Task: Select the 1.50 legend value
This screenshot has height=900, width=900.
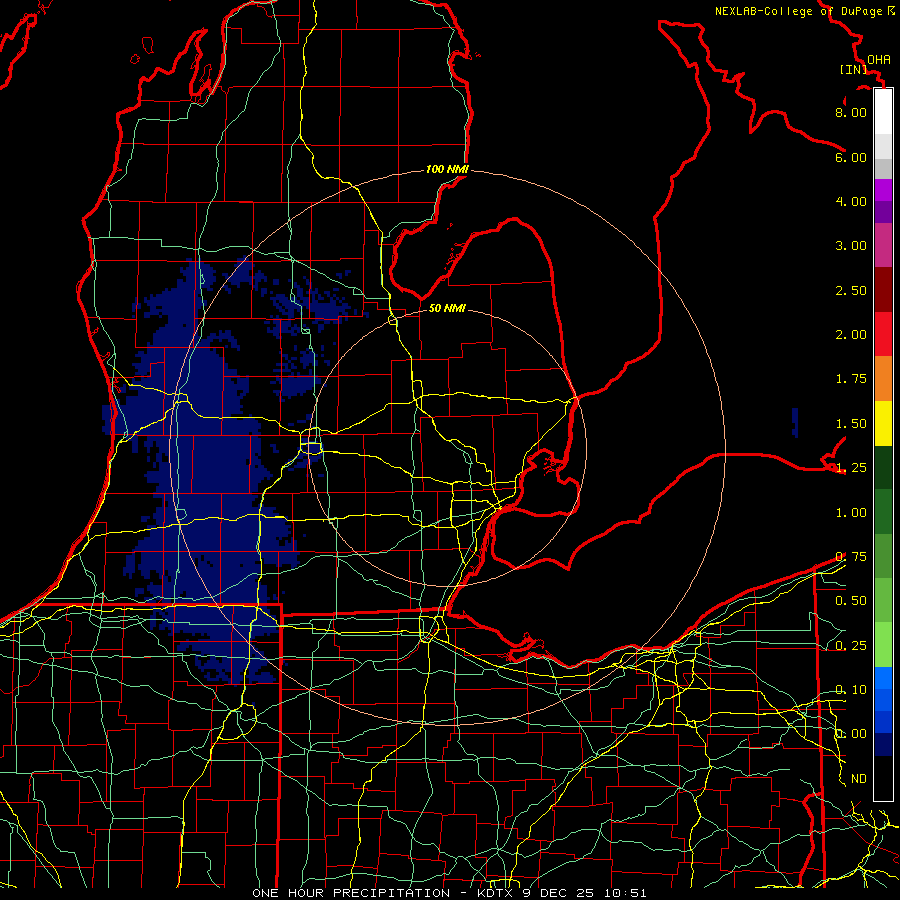Action: coord(851,423)
